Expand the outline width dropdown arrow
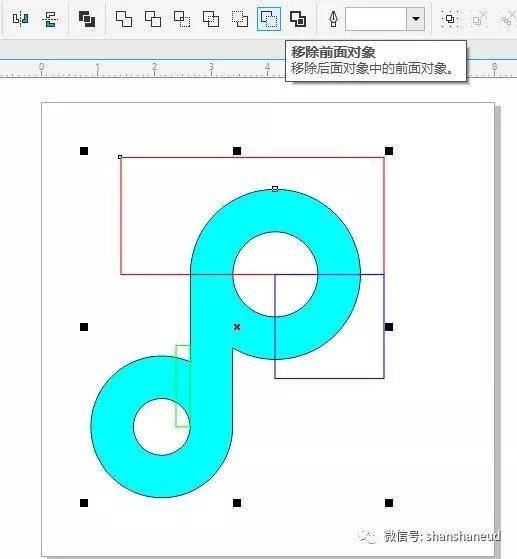Image resolution: width=517 pixels, height=559 pixels. [416, 19]
